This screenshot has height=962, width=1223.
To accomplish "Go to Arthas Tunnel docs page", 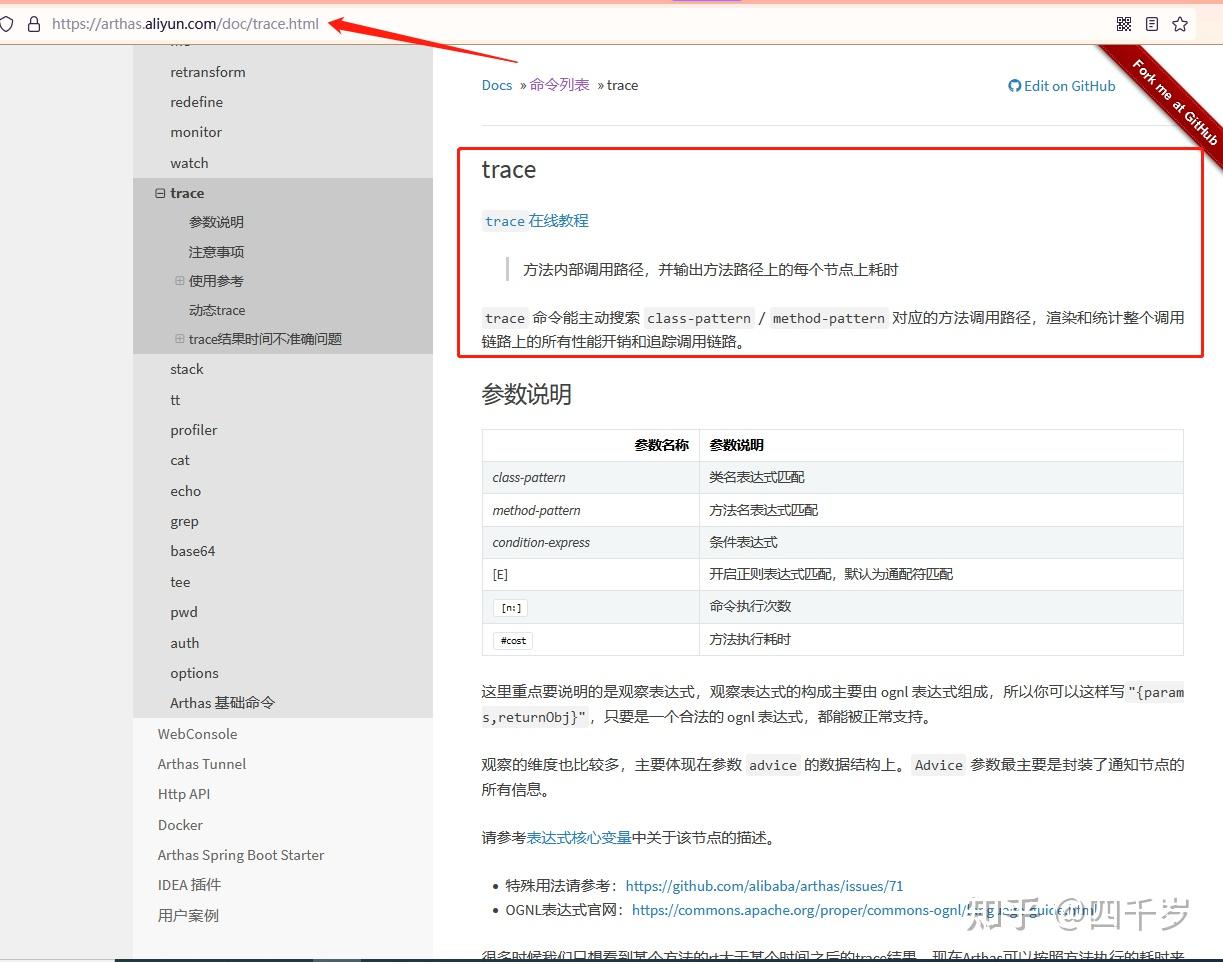I will point(202,764).
